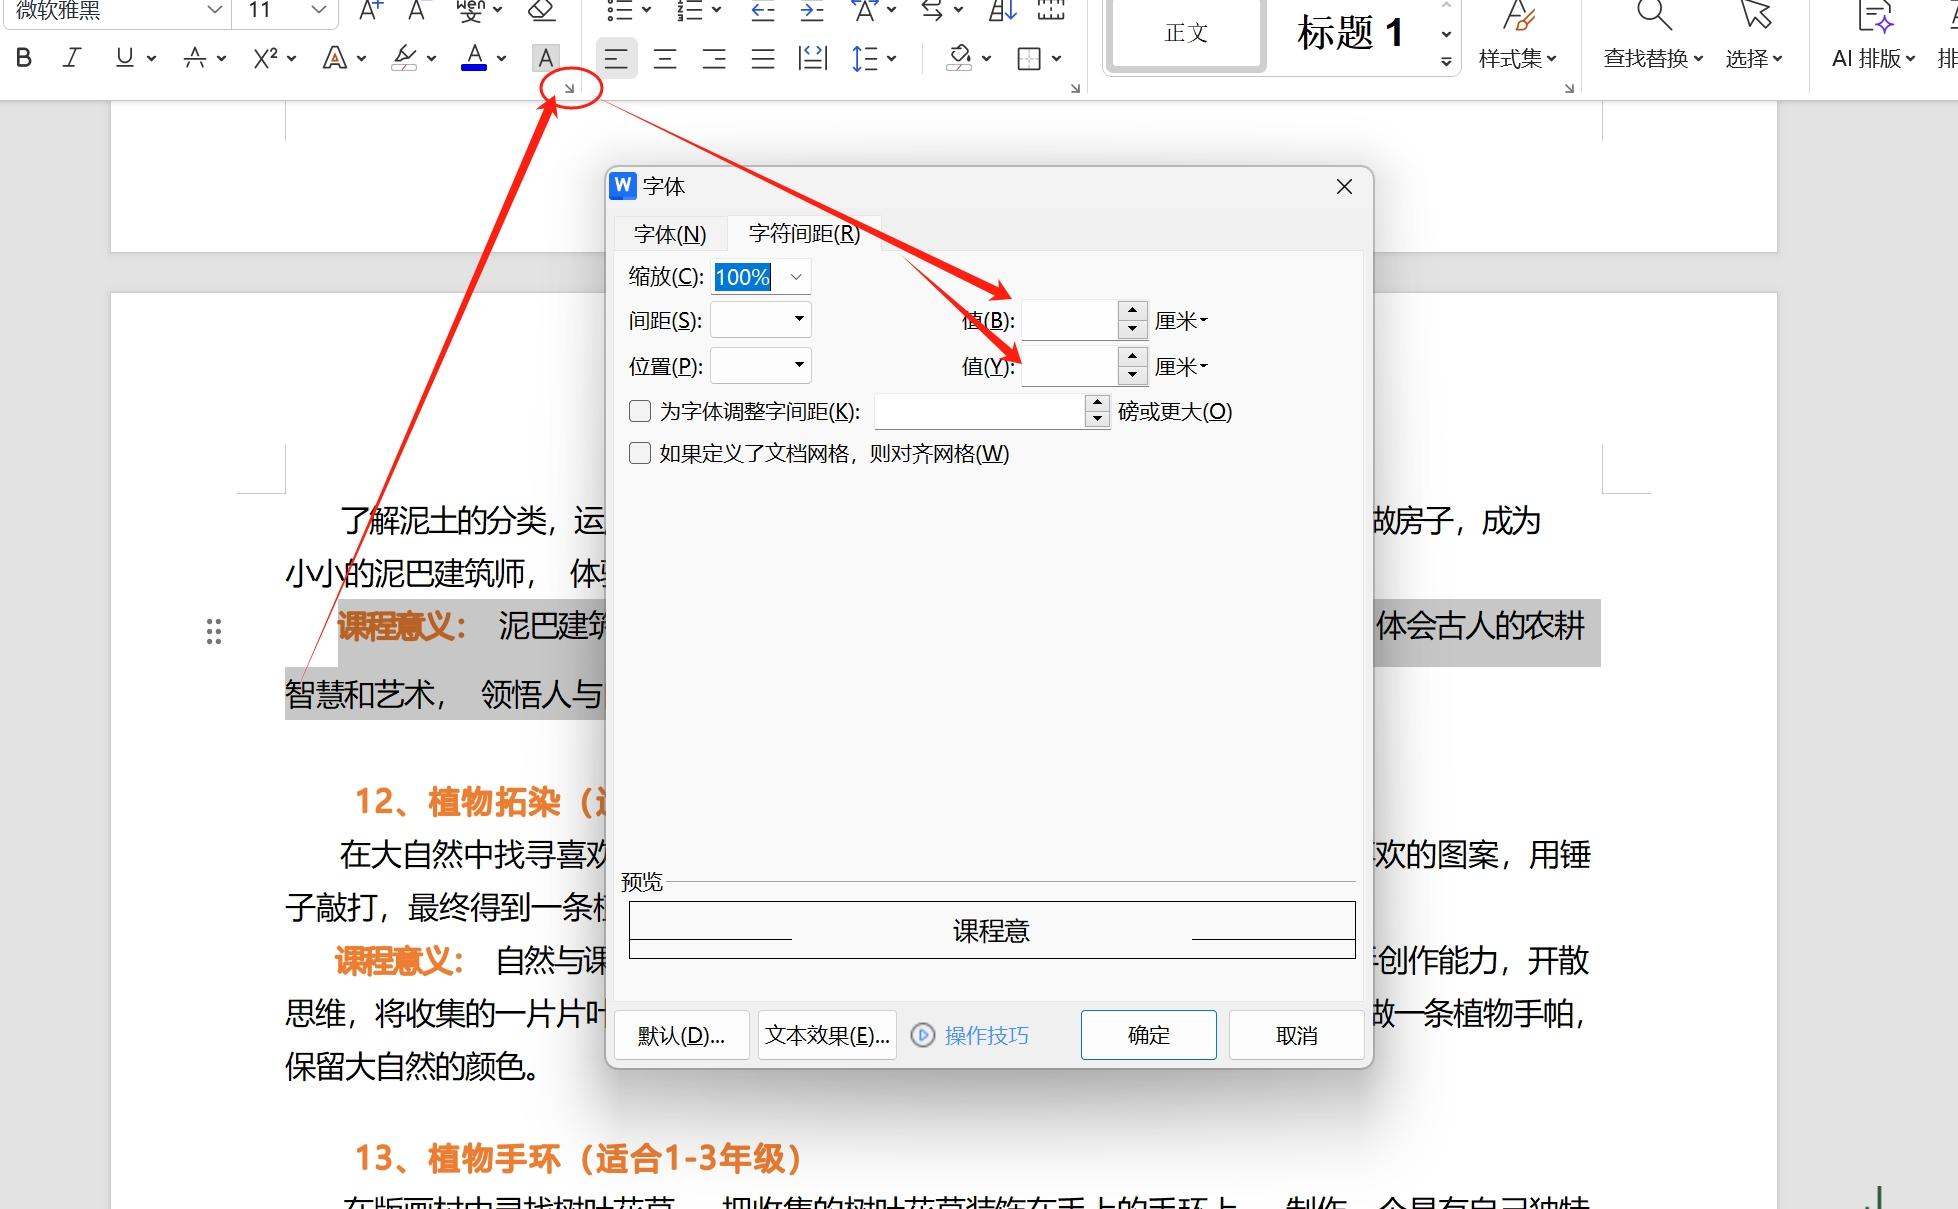Apply the 标题 1 style

[1350, 33]
